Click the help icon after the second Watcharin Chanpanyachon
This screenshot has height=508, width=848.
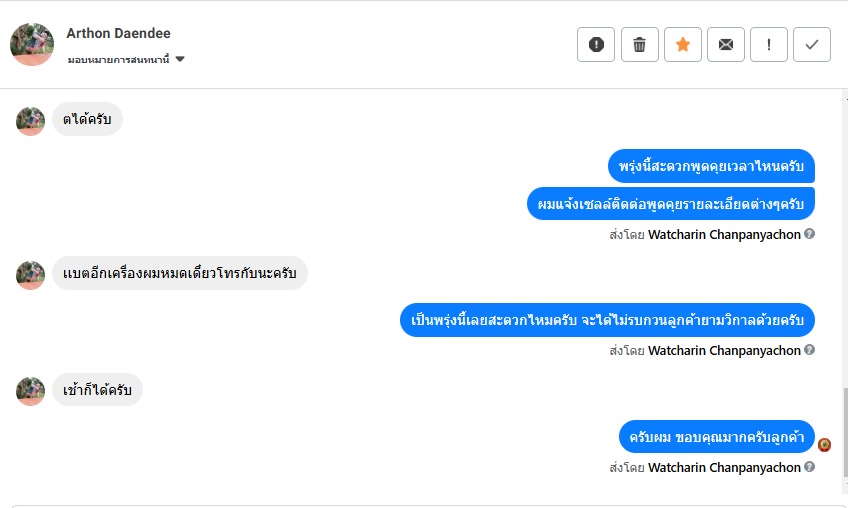[810, 351]
